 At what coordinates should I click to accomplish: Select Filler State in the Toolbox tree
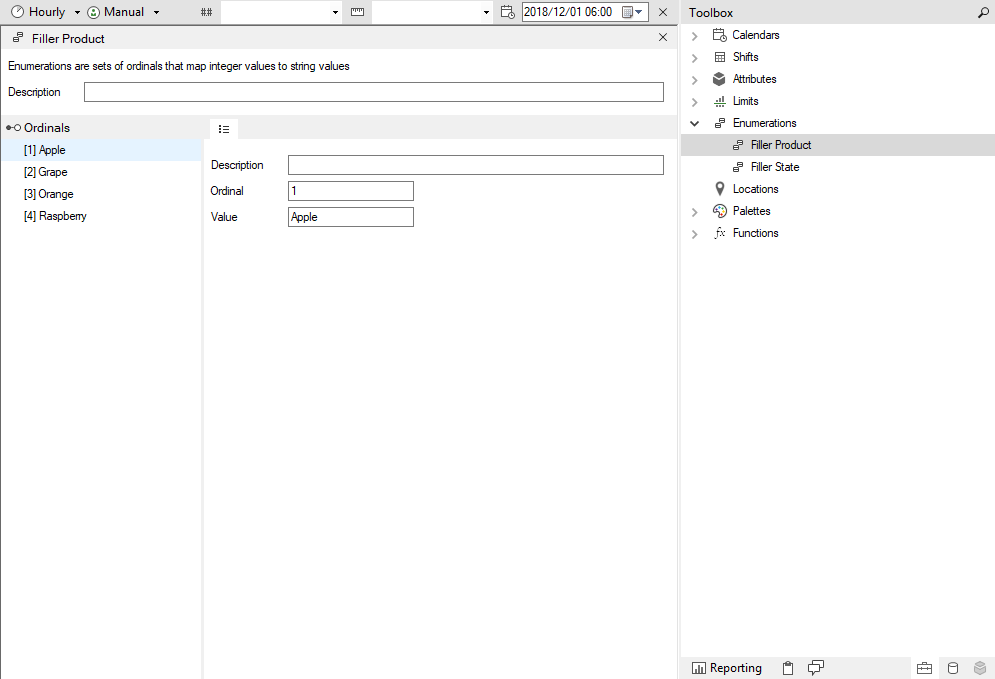(775, 167)
